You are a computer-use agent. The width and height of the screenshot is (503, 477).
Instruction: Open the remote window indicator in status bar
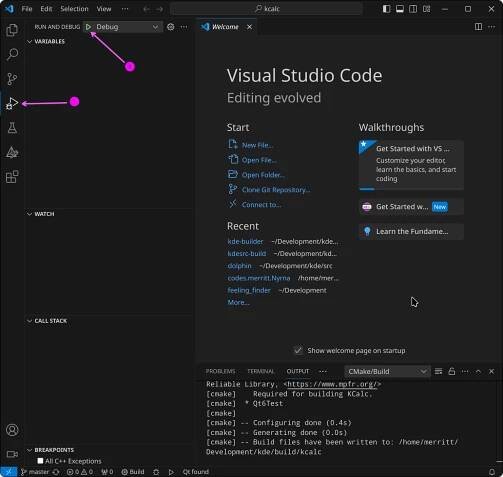click(8, 472)
